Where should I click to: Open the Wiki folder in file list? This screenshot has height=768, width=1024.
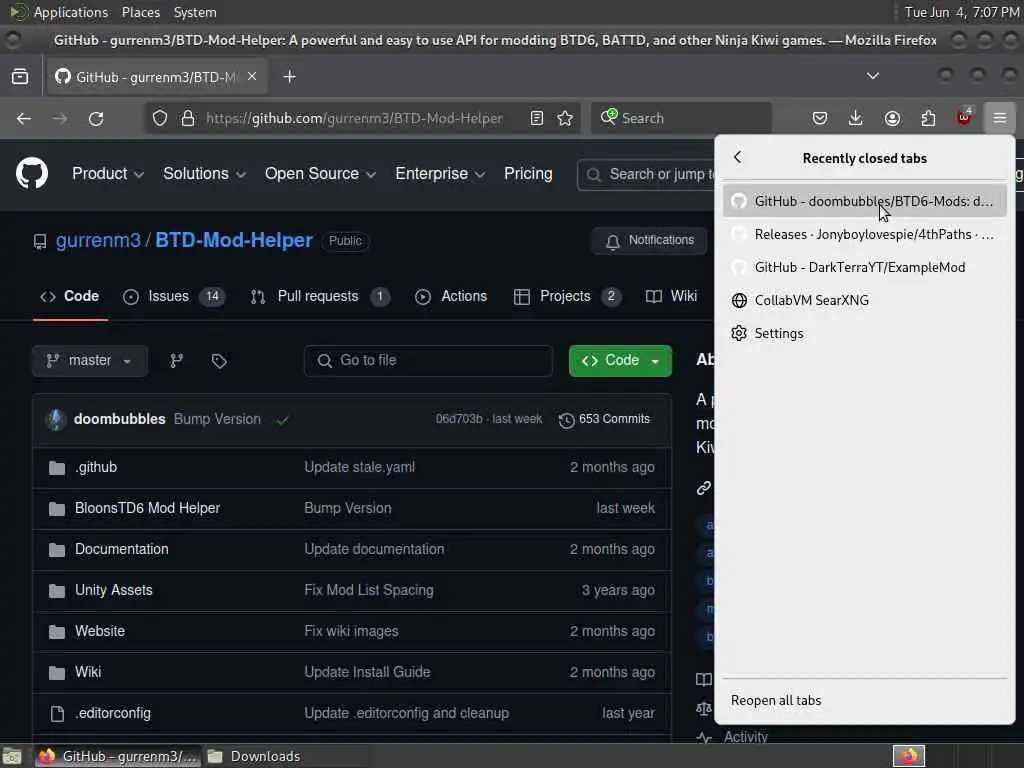(x=88, y=672)
